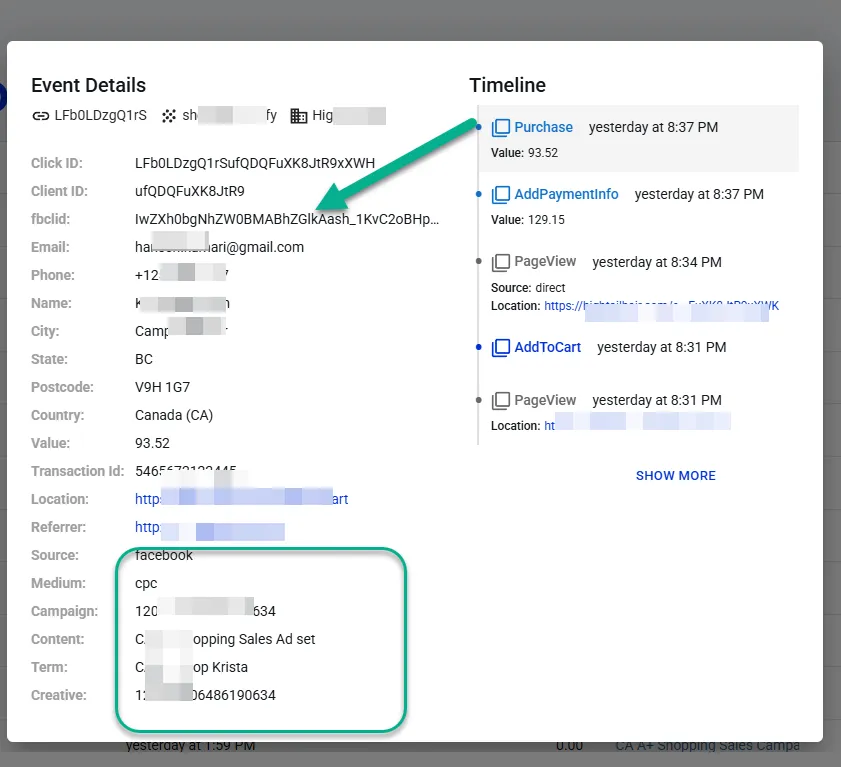The width and height of the screenshot is (841, 767).
Task: Click the Postcode value V9H 1G7
Action: coord(163,387)
